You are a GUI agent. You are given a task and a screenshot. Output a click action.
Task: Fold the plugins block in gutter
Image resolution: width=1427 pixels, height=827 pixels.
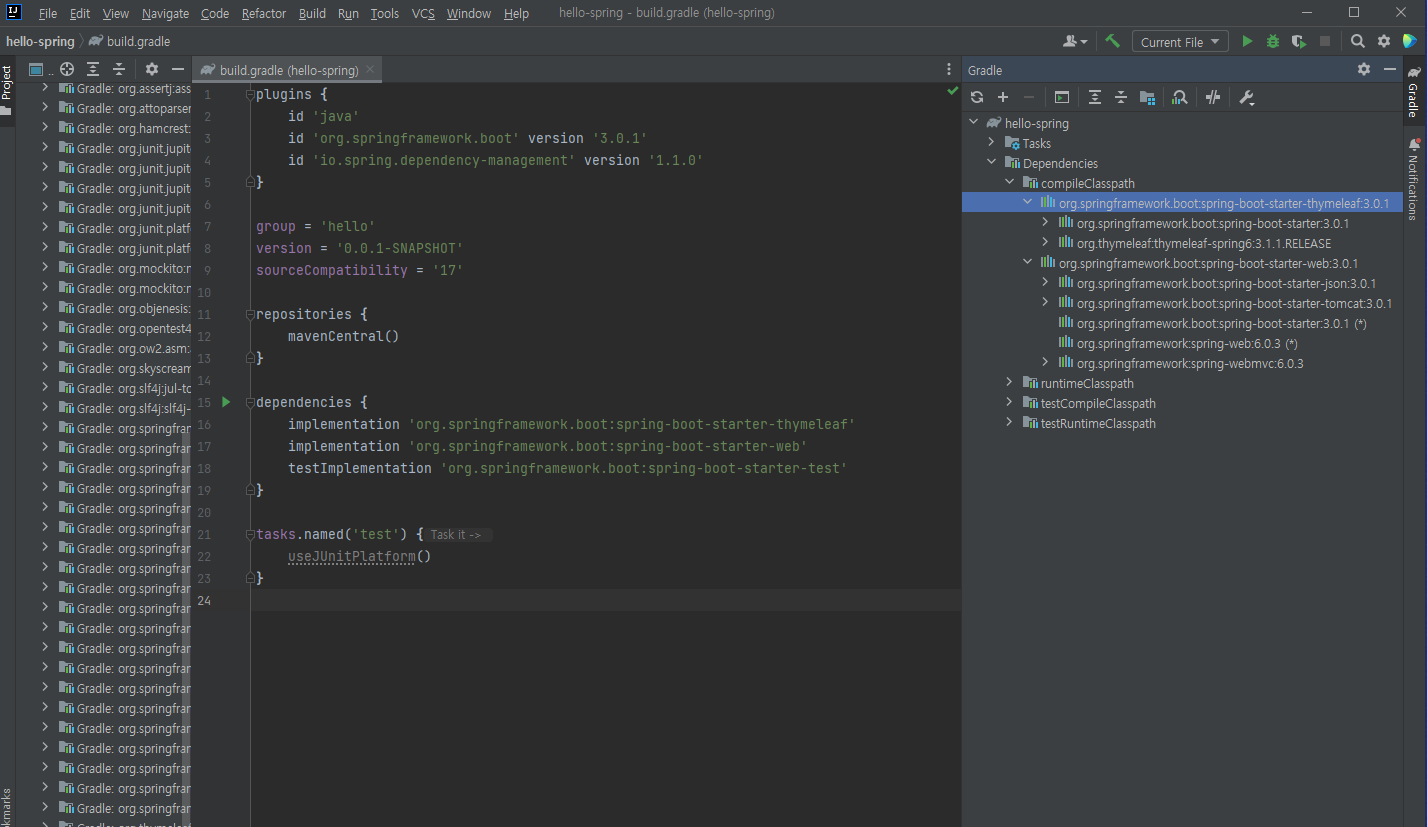tap(250, 94)
